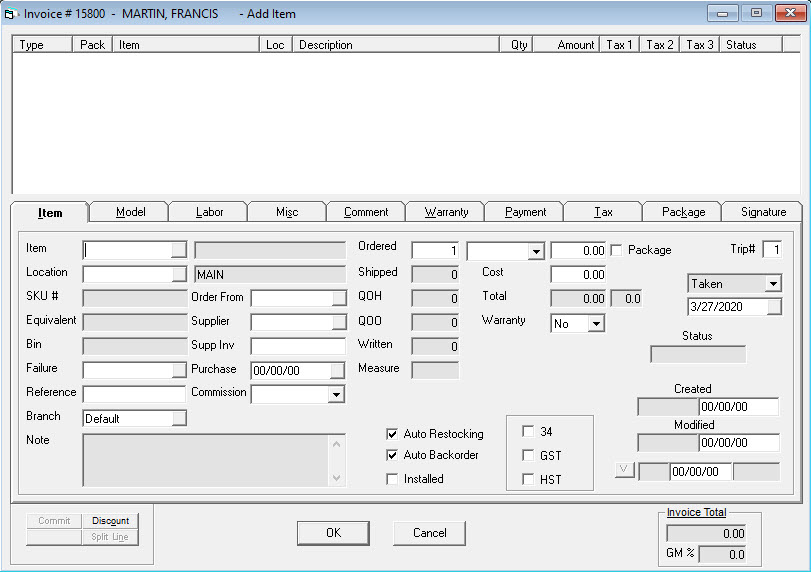Image resolution: width=811 pixels, height=572 pixels.
Task: Click the Type column header
Action: click(42, 45)
